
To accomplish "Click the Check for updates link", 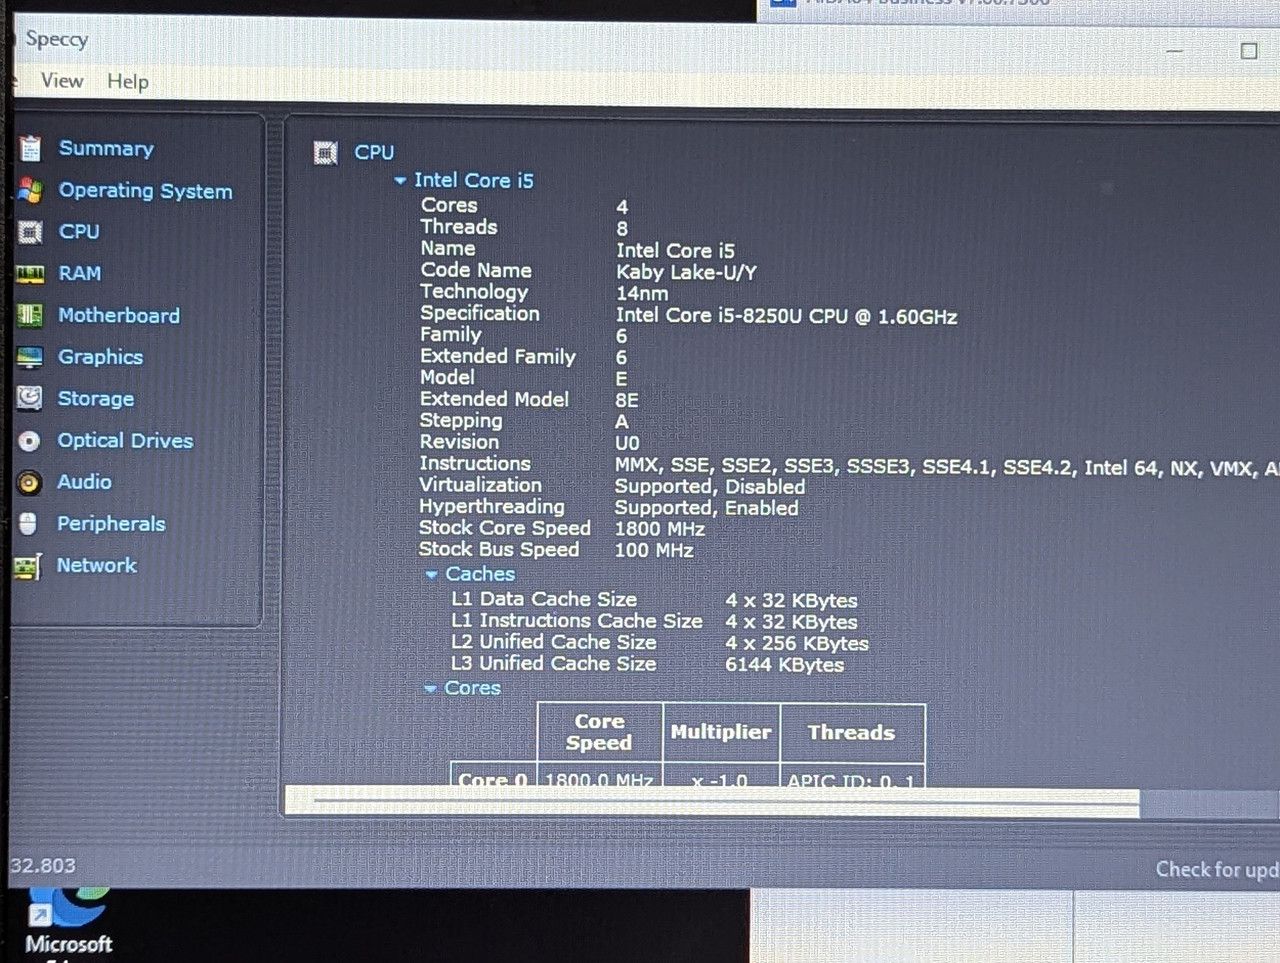I will (x=1217, y=870).
